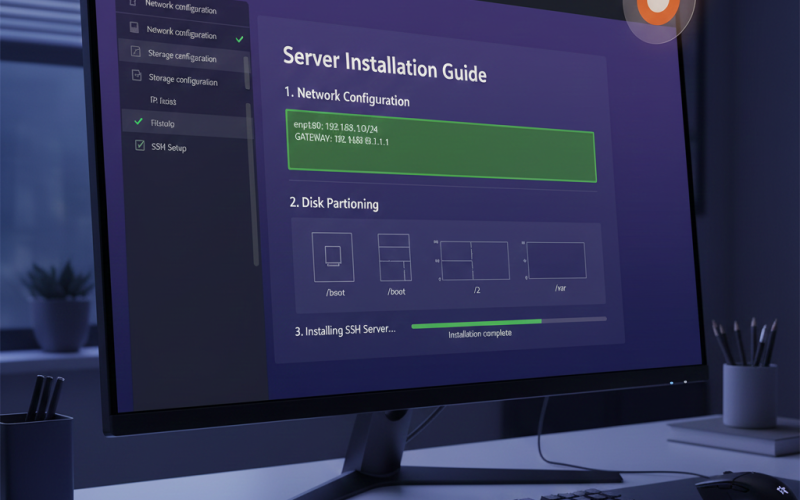800x500 pixels.
Task: Select the Filstolg sidebar entry
Action: pyautogui.click(x=163, y=122)
